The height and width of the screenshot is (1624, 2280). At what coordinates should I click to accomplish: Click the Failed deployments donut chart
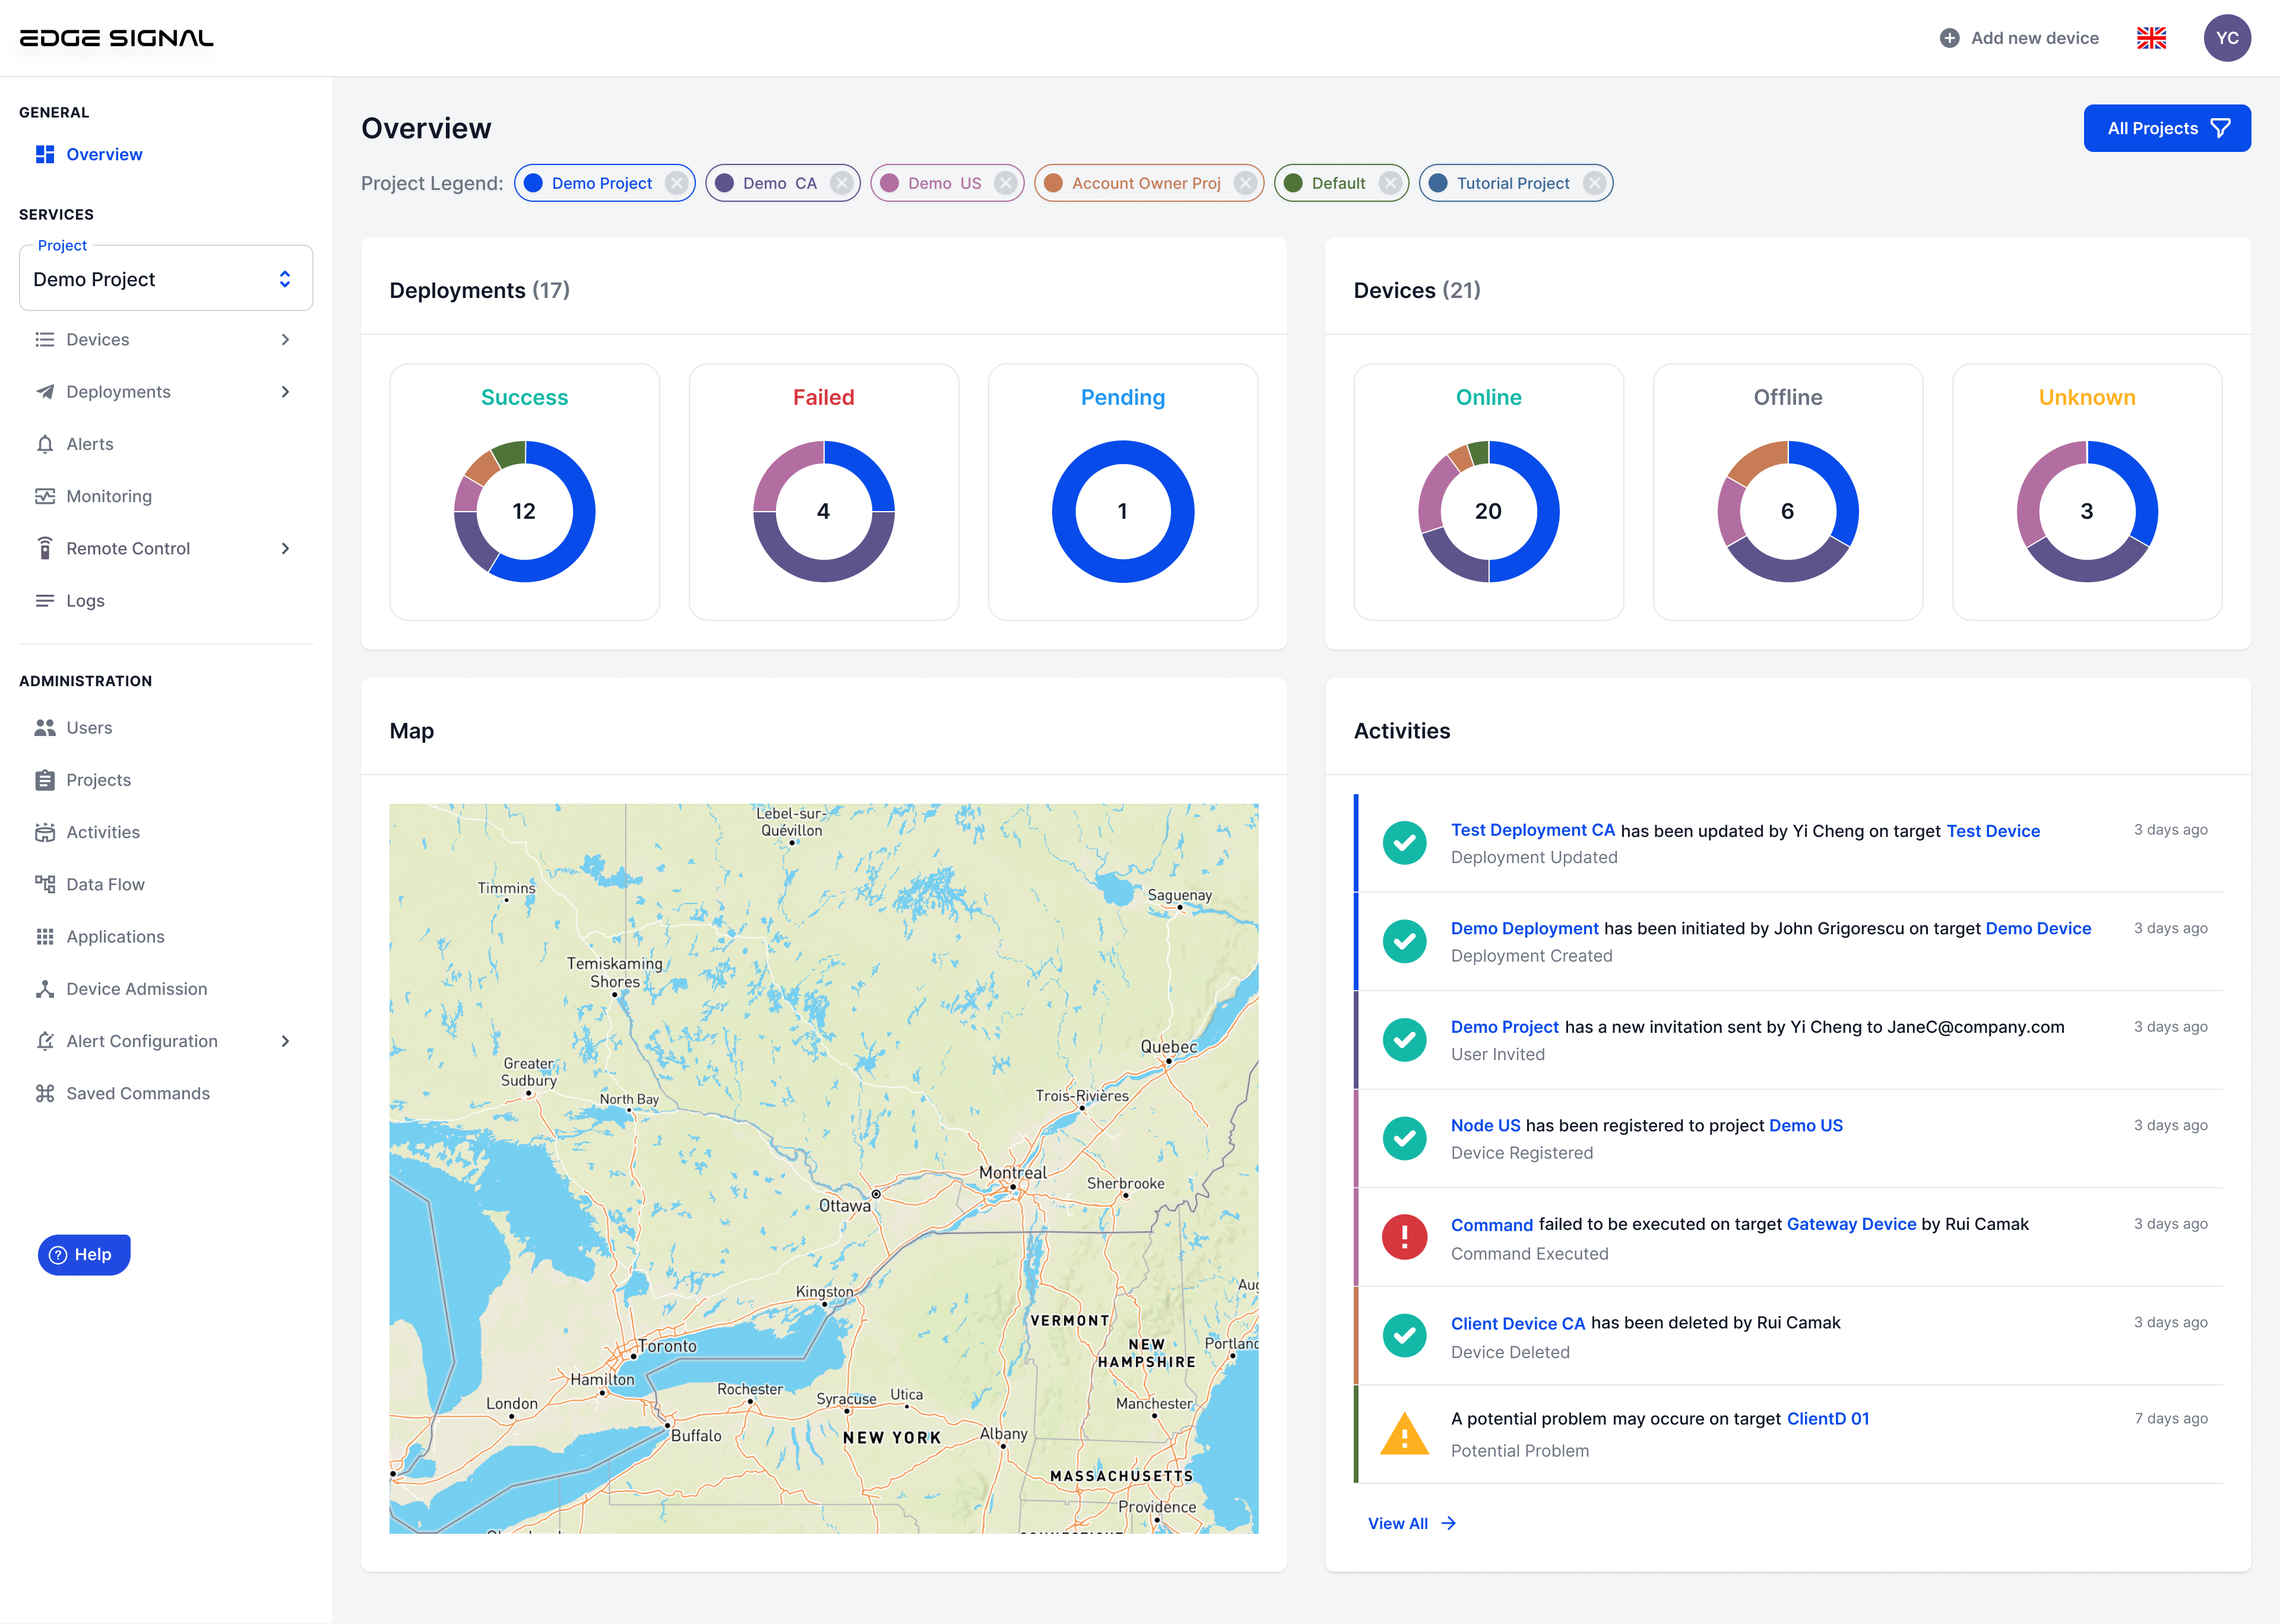point(823,511)
